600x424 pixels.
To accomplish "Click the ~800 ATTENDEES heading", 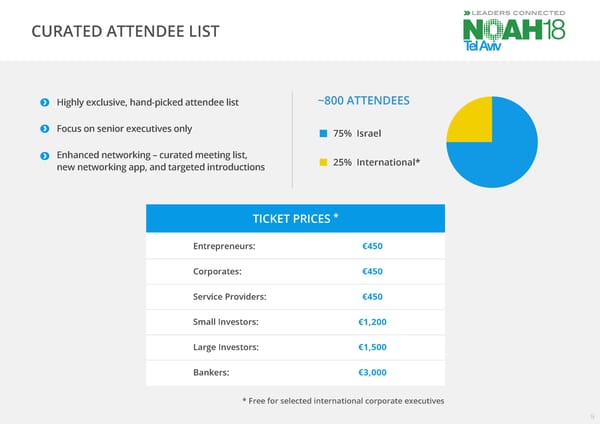I will [x=363, y=101].
